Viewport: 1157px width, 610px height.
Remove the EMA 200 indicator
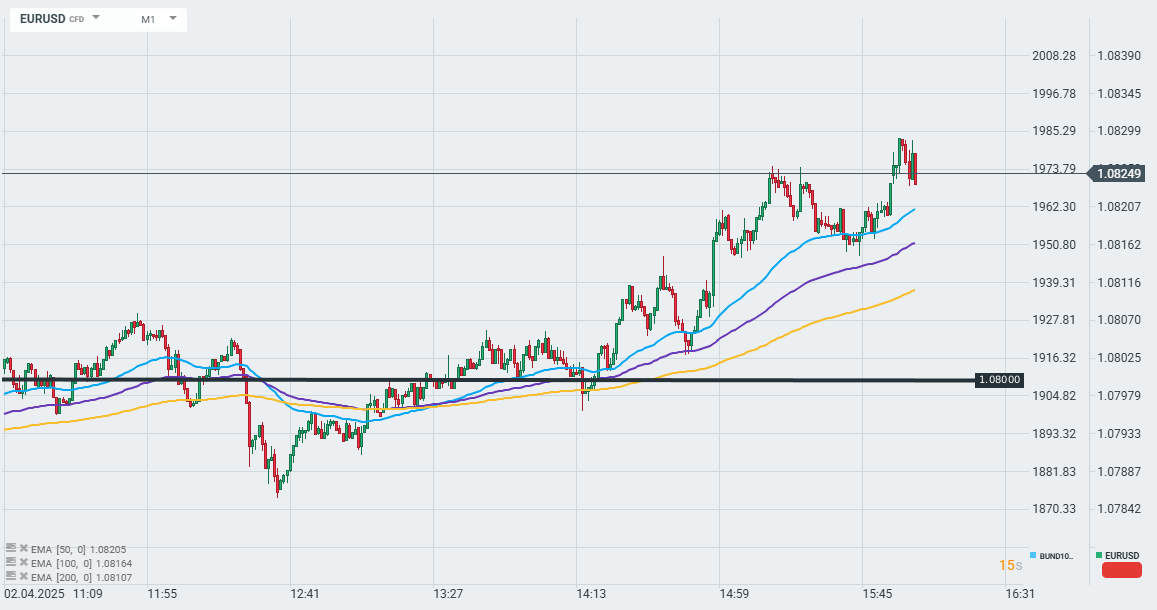point(23,577)
